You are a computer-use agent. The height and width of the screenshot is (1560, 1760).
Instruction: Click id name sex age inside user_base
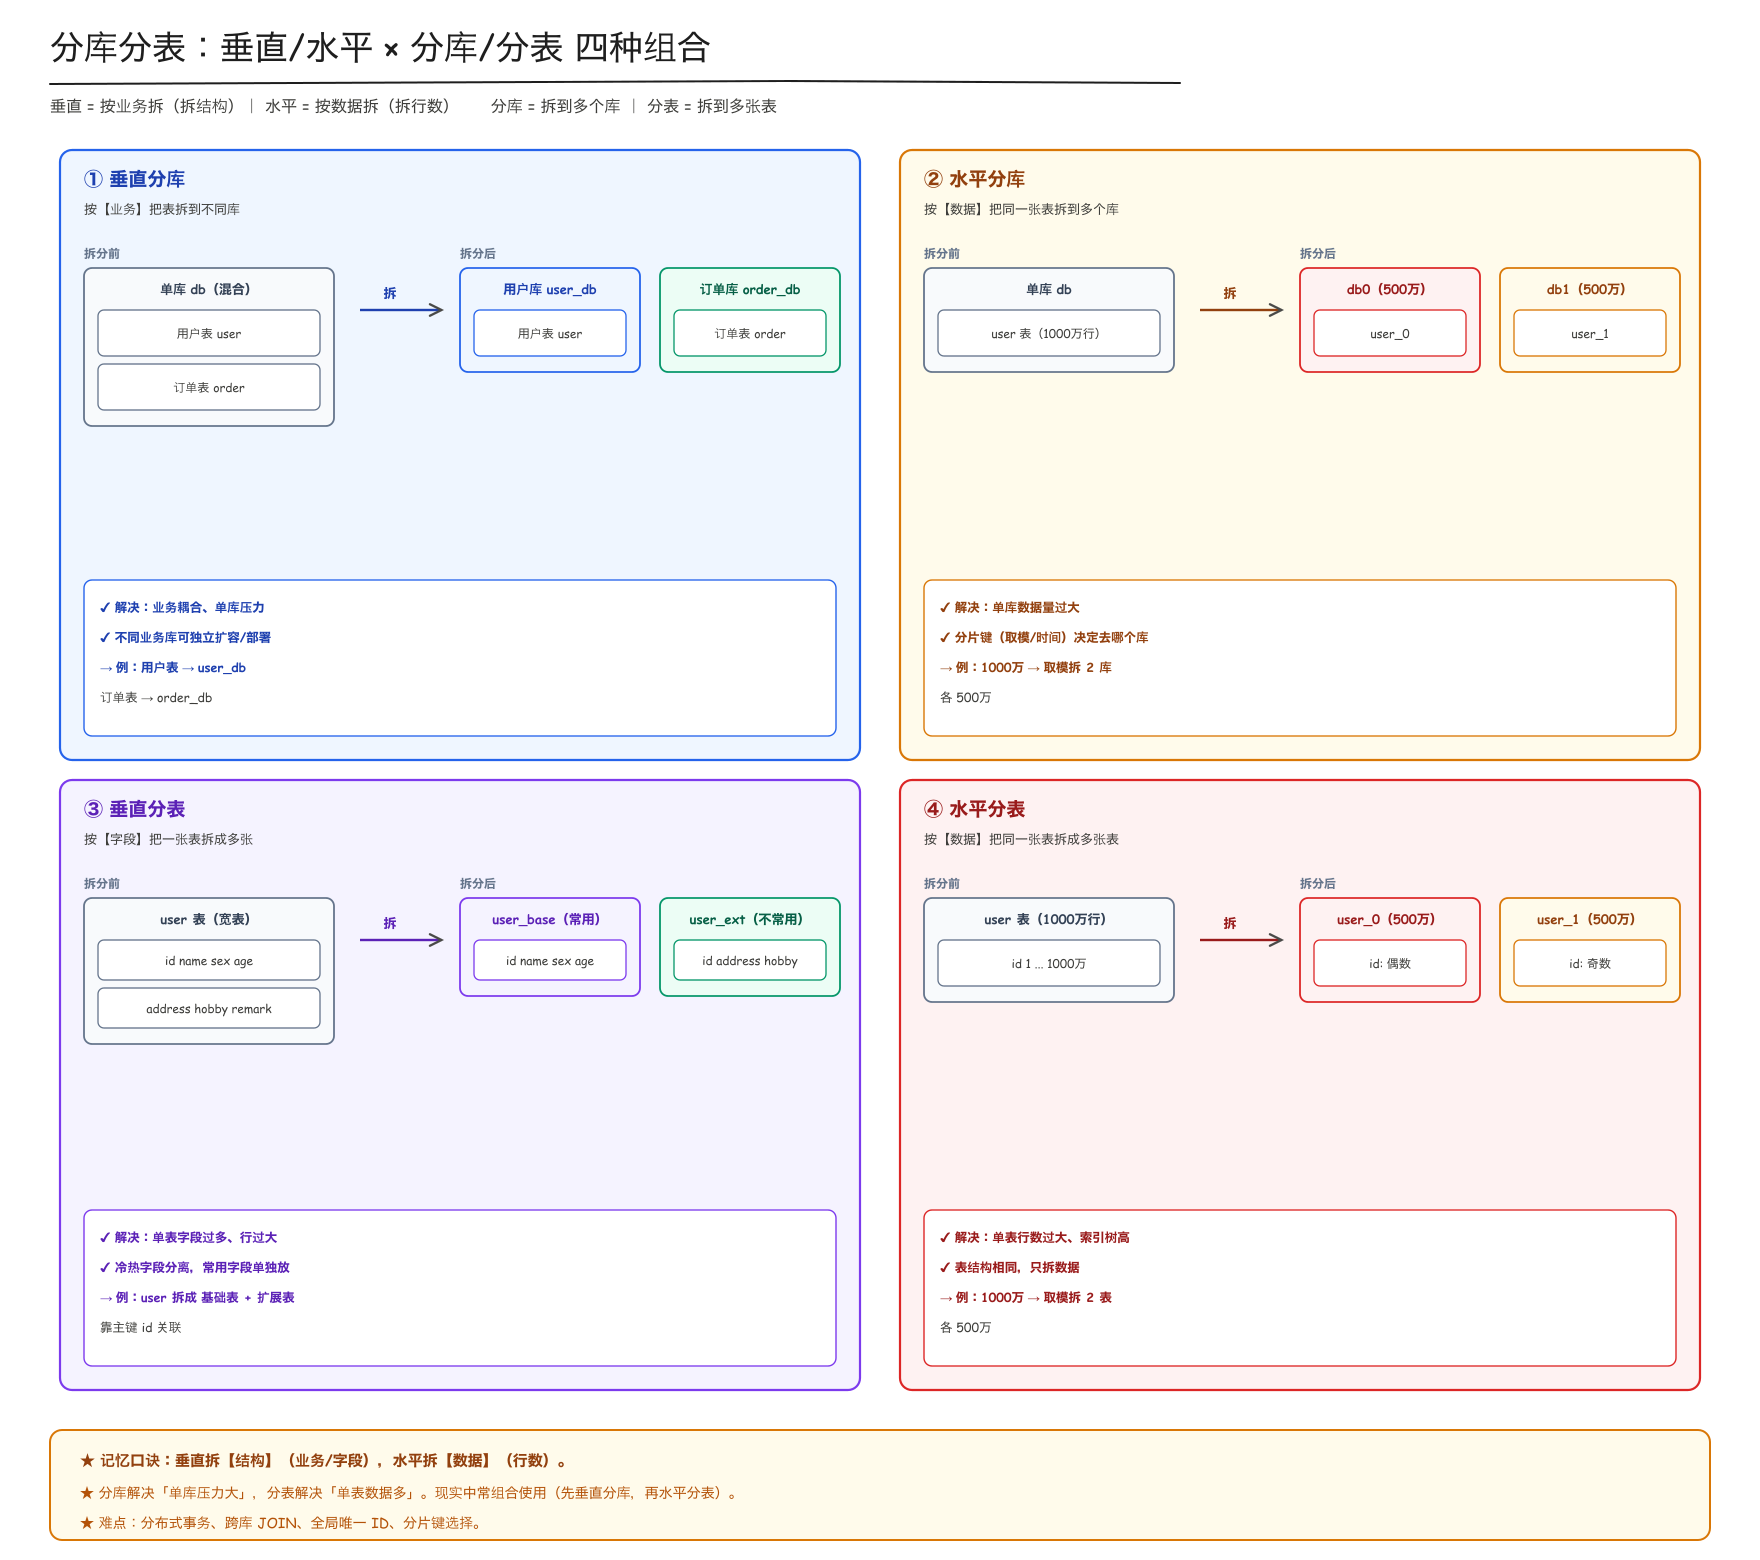tap(550, 960)
